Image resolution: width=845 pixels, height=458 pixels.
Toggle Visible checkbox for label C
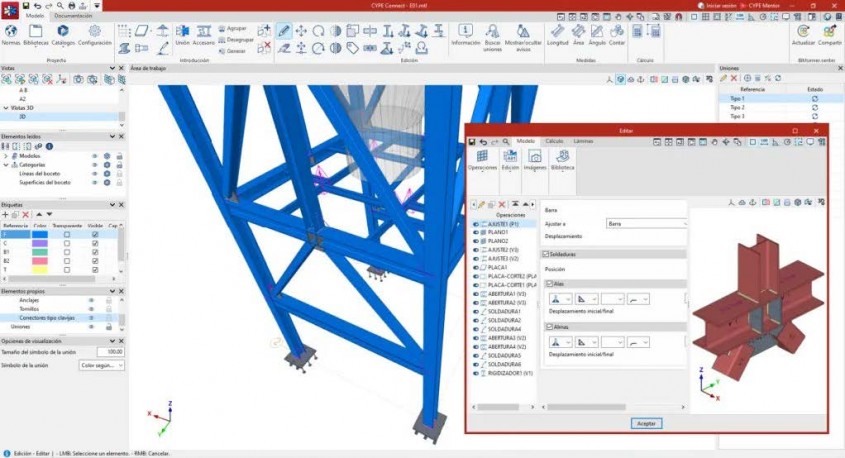click(x=95, y=244)
